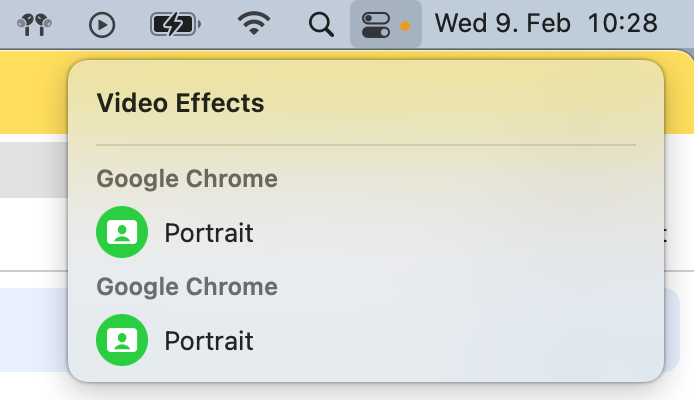
Task: Click the orange microphone-in-use indicator dot
Action: click(405, 25)
